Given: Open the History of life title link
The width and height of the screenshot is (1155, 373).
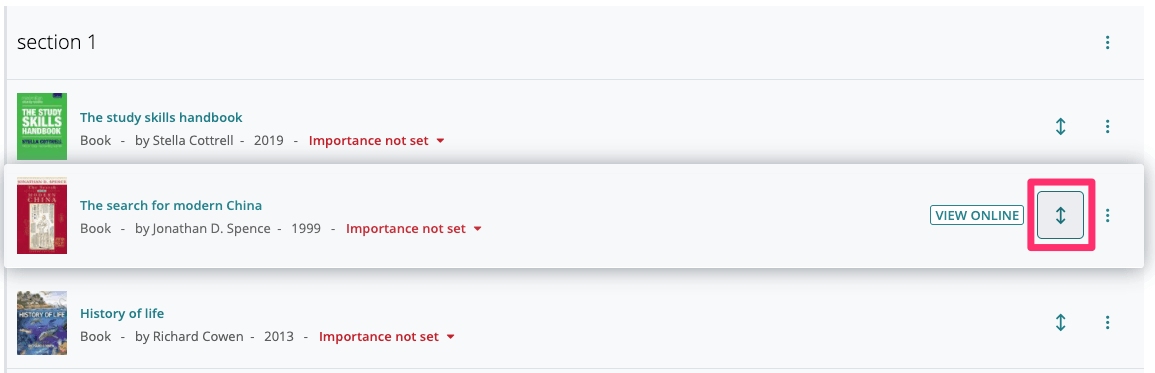Looking at the screenshot, I should [122, 313].
